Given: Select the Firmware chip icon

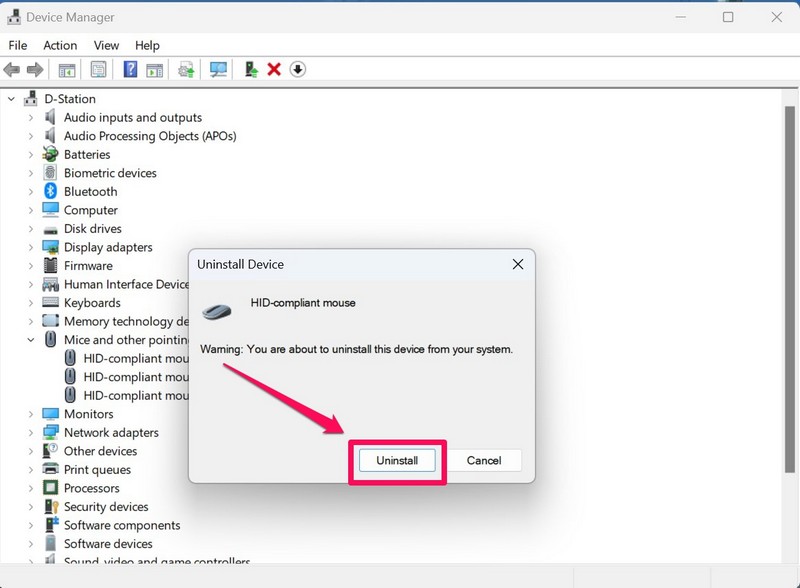Looking at the screenshot, I should [x=51, y=265].
